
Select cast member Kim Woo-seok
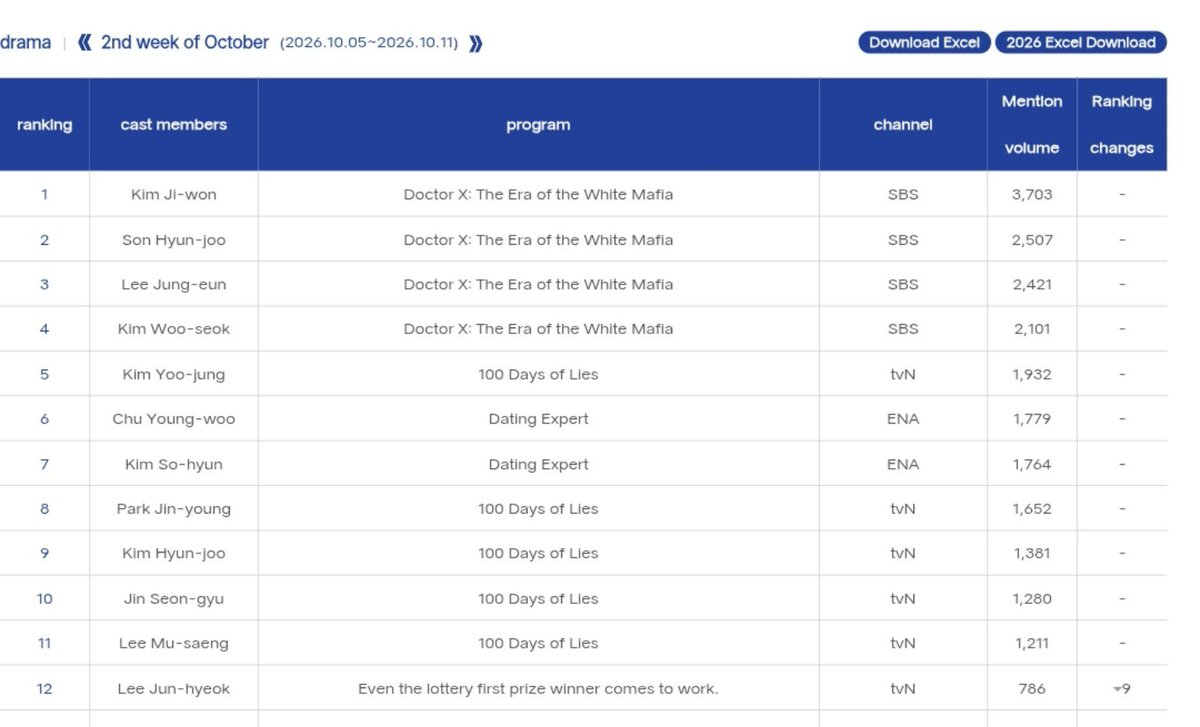(x=174, y=329)
